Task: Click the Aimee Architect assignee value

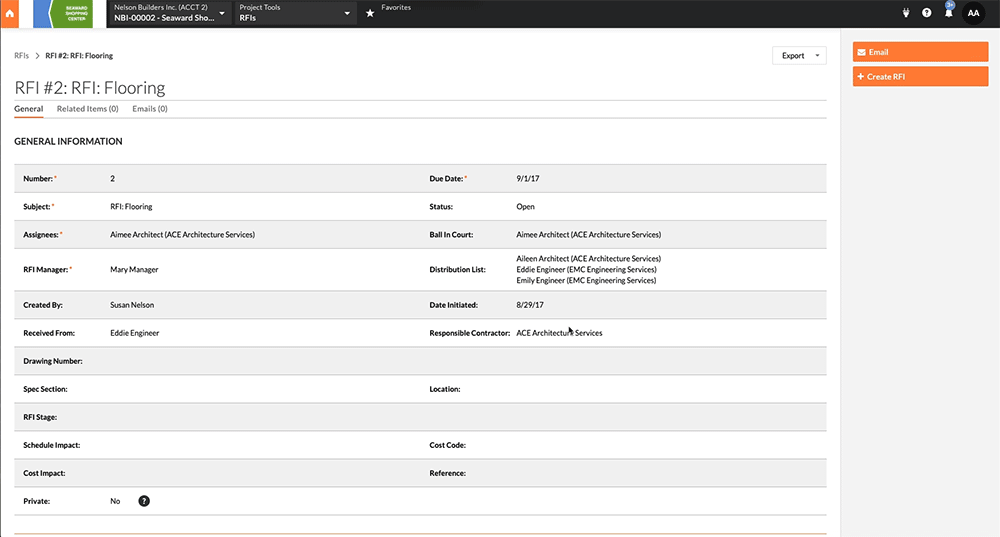Action: tap(182, 235)
